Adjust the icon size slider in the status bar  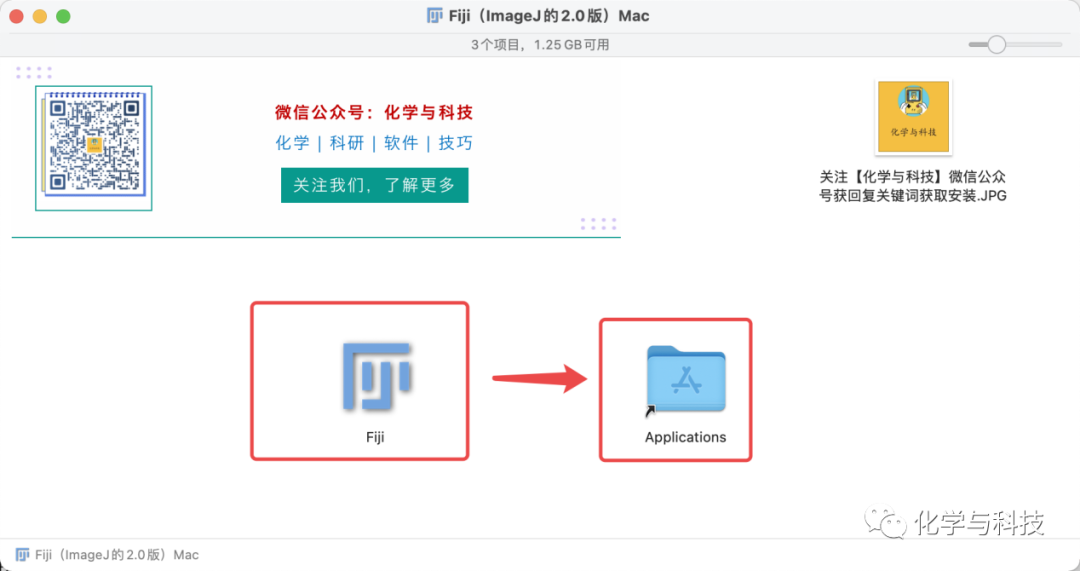point(996,45)
